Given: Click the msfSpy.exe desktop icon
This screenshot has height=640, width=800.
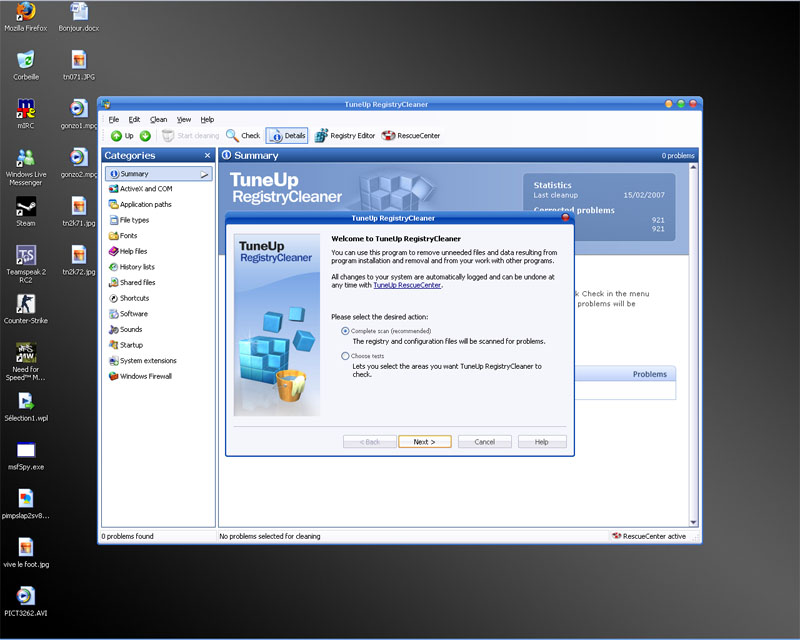Looking at the screenshot, I should pyautogui.click(x=26, y=455).
